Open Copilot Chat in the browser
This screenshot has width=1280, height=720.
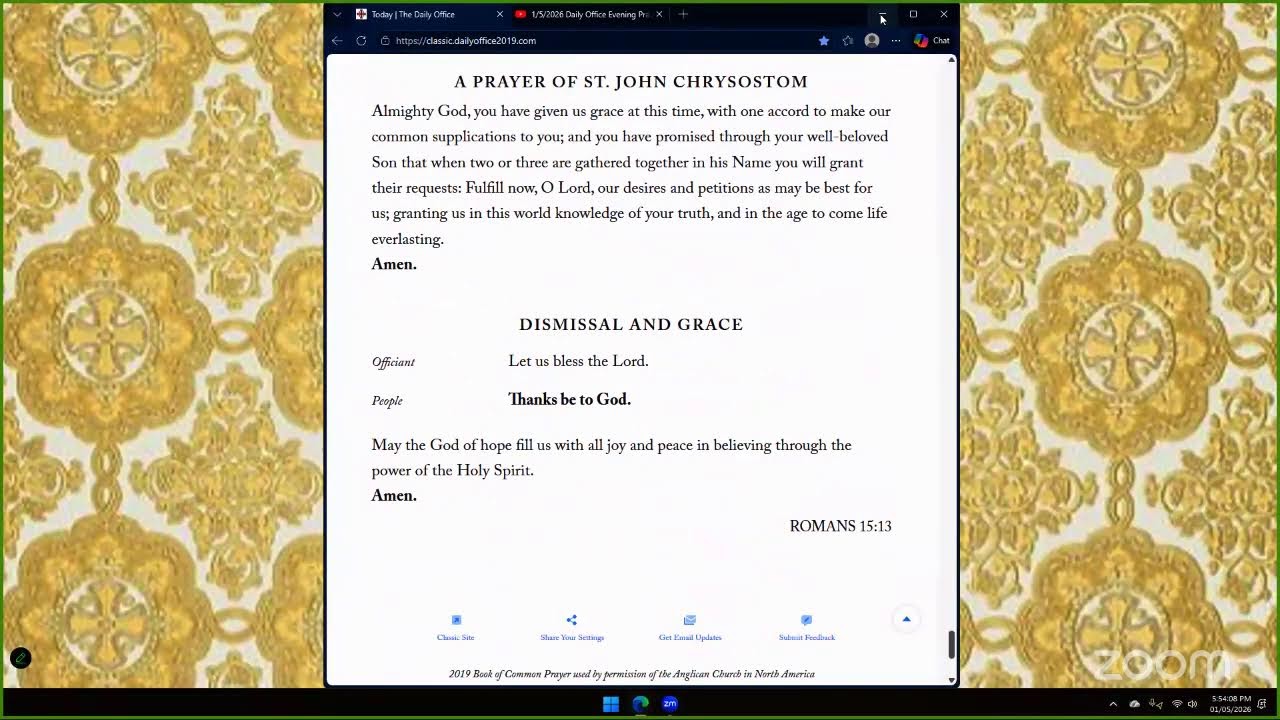tap(931, 41)
